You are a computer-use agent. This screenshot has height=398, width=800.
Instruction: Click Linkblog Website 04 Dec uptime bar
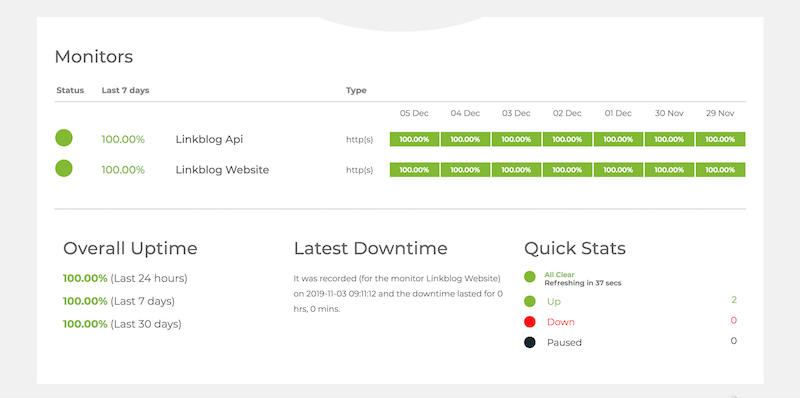coord(465,170)
